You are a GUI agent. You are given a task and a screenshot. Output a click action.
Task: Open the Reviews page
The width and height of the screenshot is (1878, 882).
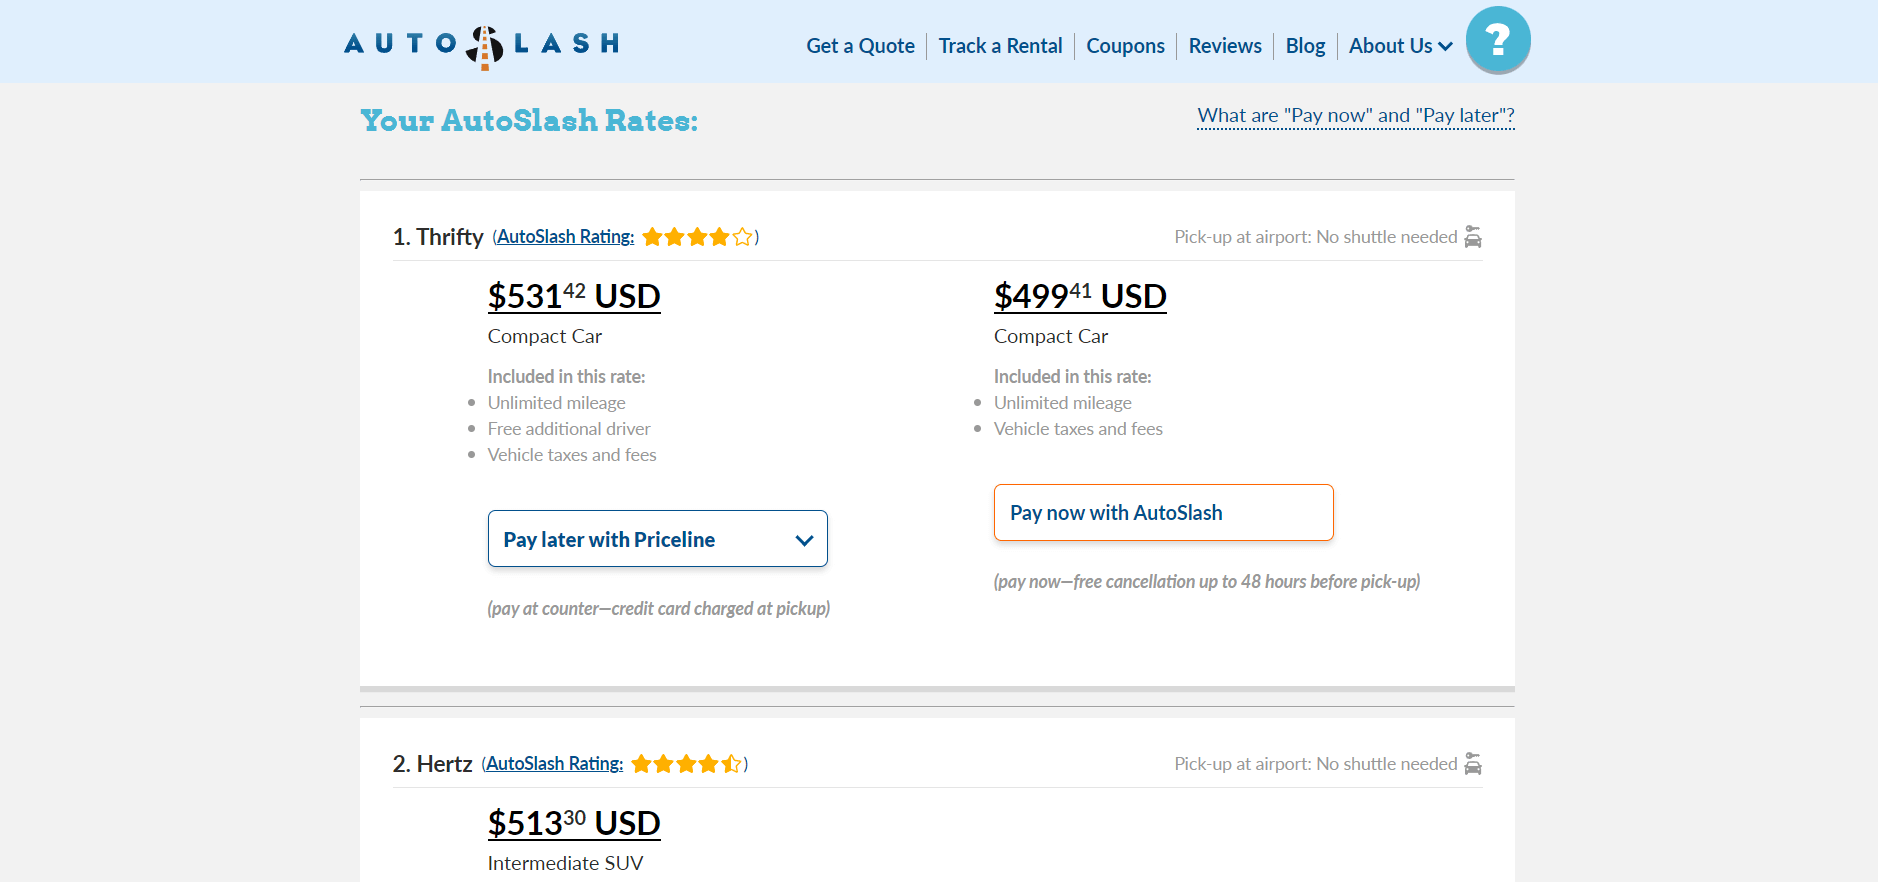[x=1225, y=46]
